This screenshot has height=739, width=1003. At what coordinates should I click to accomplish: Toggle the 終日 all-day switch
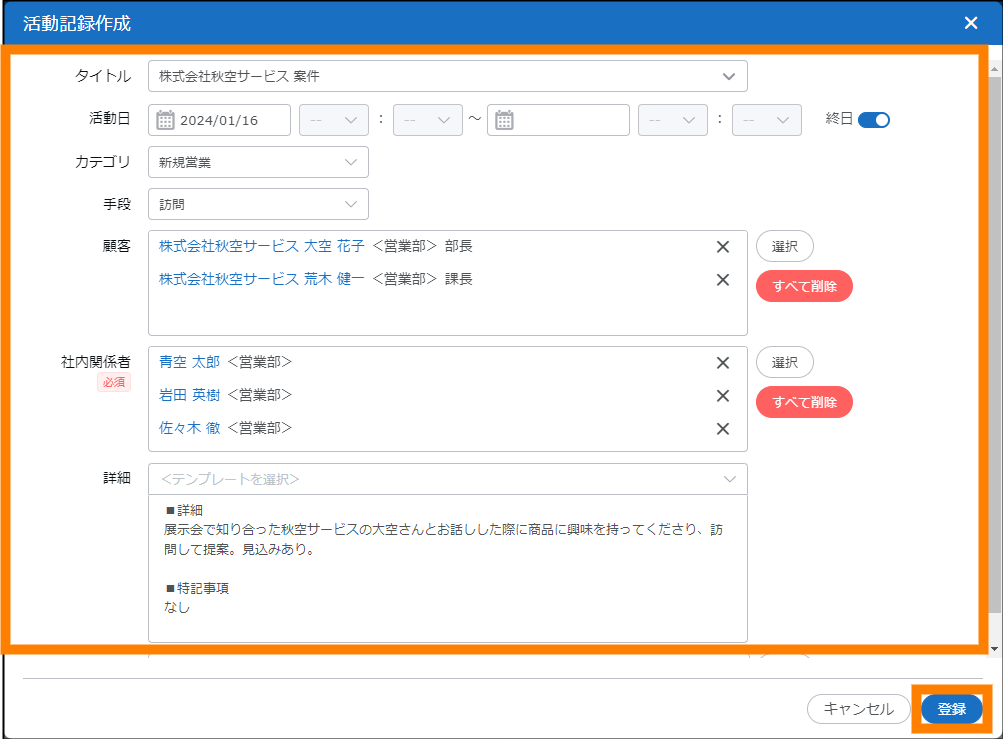pyautogui.click(x=873, y=120)
